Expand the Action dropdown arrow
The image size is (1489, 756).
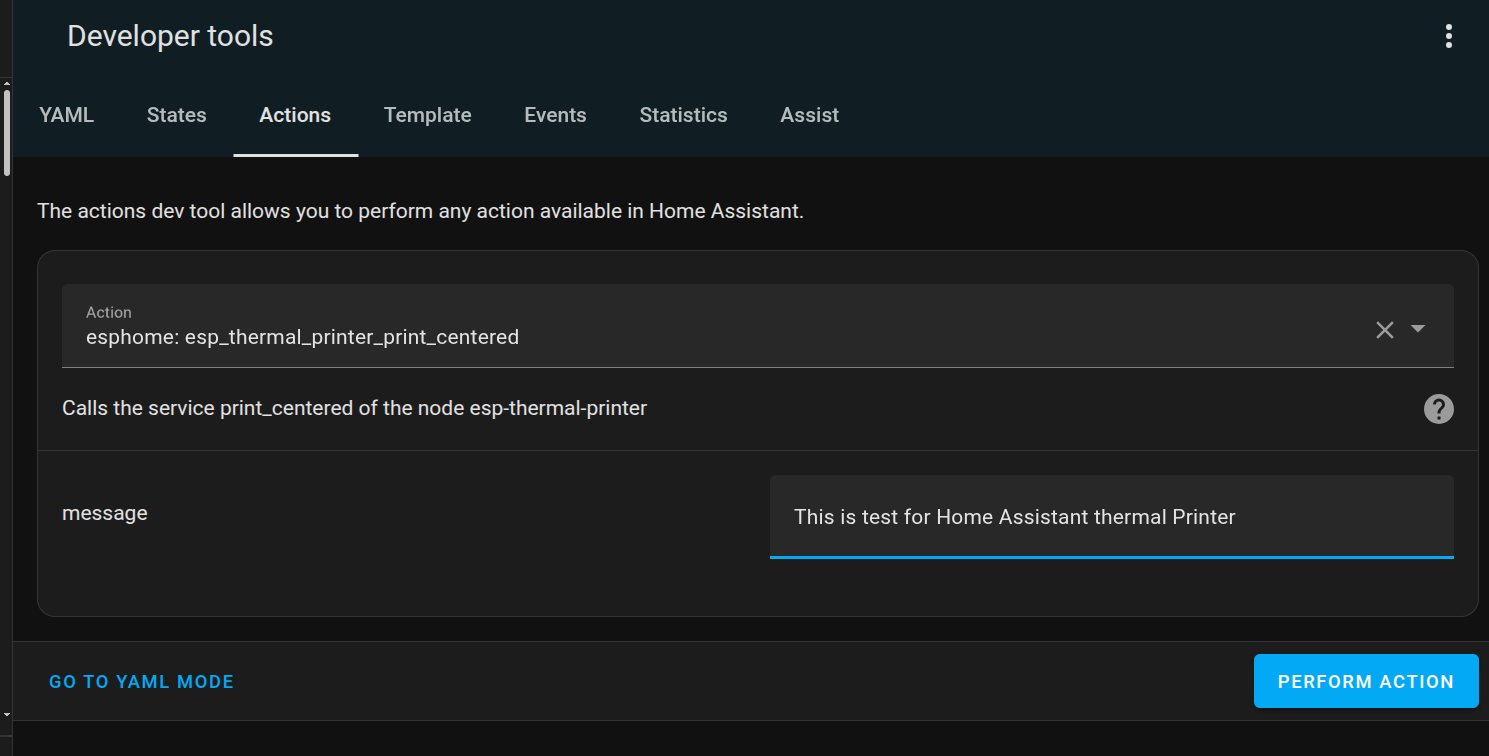1417,329
